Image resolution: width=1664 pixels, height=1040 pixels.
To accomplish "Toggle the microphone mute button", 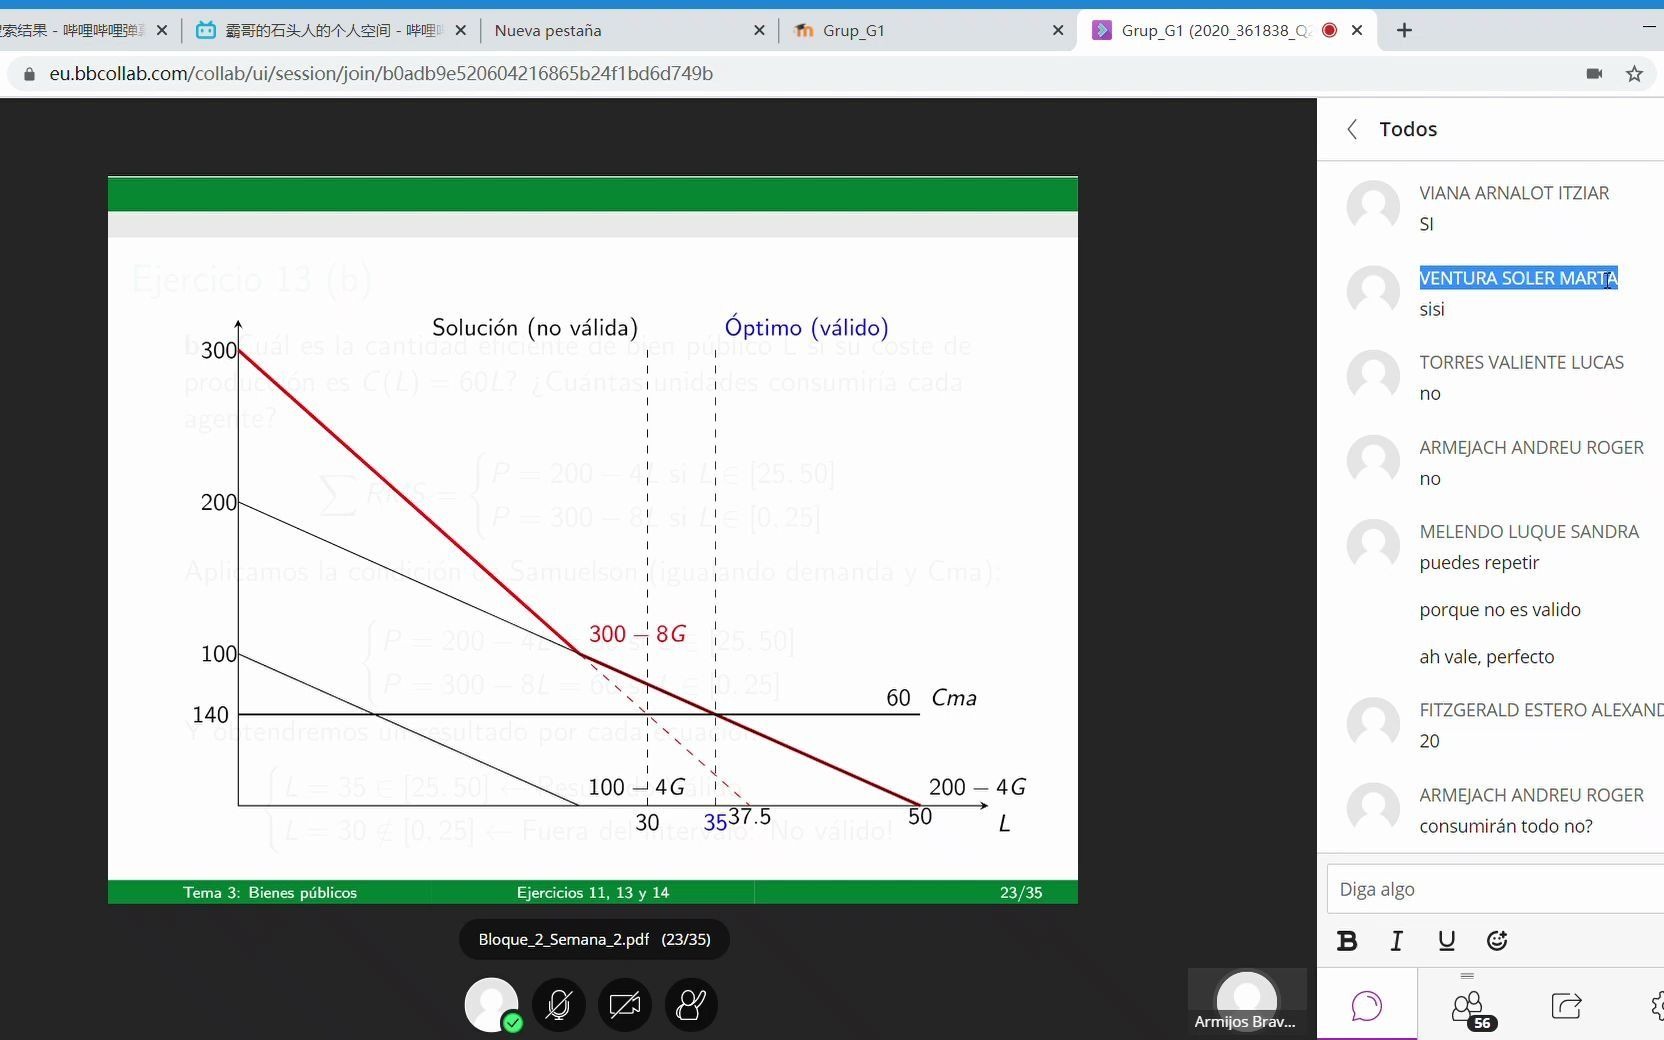I will [559, 1005].
